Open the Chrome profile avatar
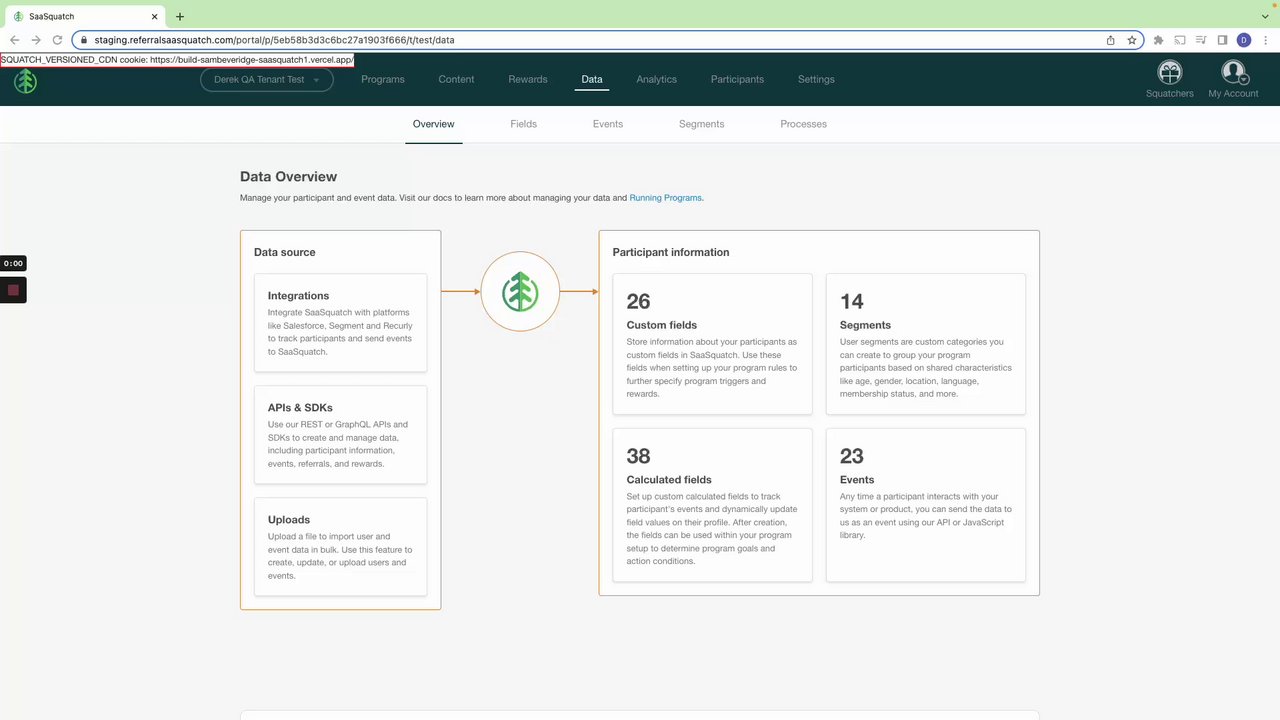 pyautogui.click(x=1244, y=40)
